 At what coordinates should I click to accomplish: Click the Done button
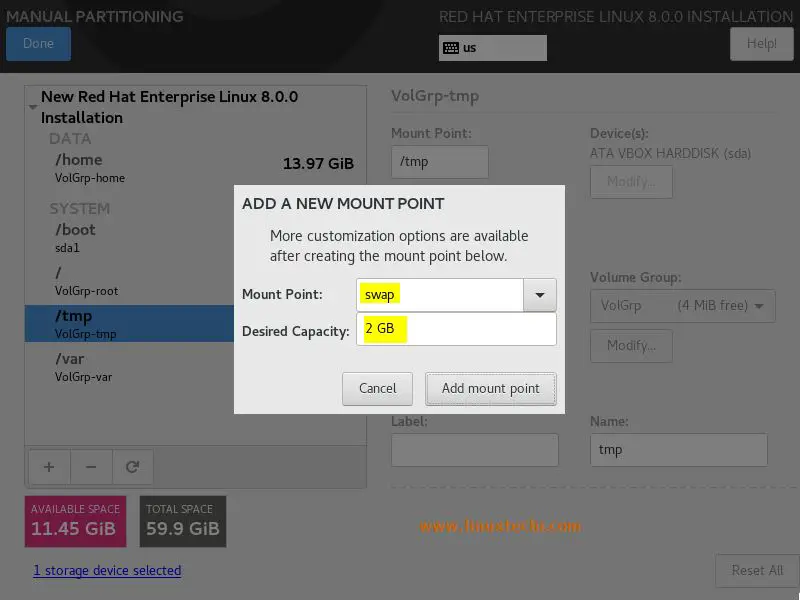[x=38, y=43]
